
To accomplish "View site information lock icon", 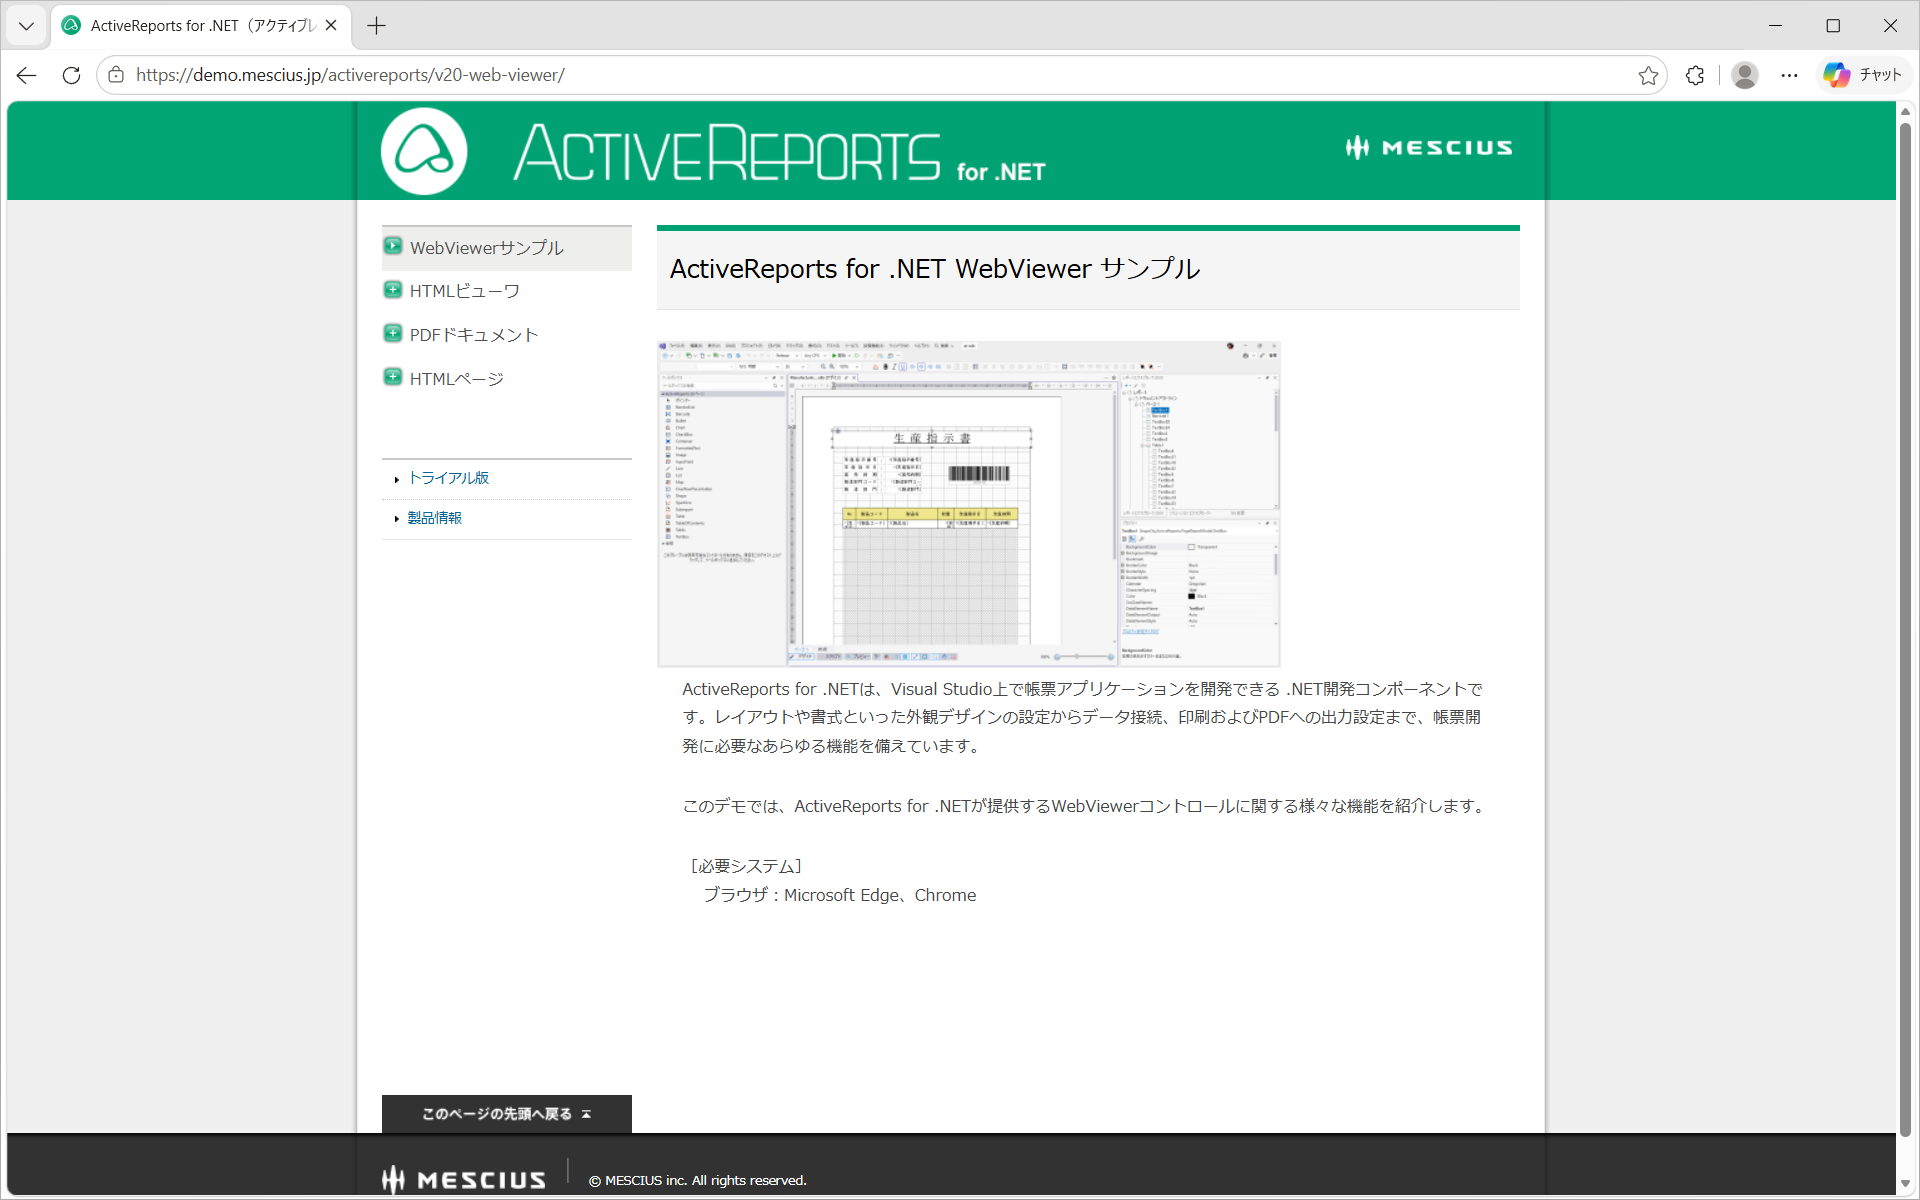I will 116,75.
